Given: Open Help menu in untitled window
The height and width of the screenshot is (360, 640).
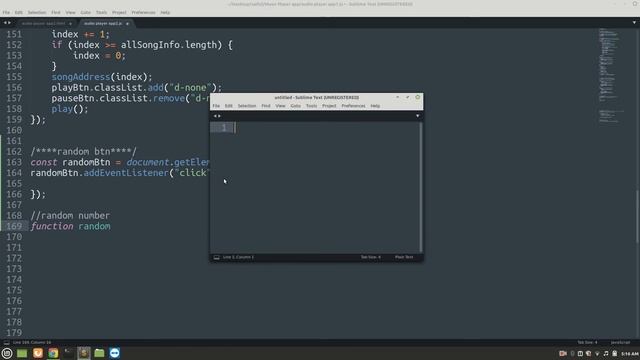Looking at the screenshot, I should point(375,106).
